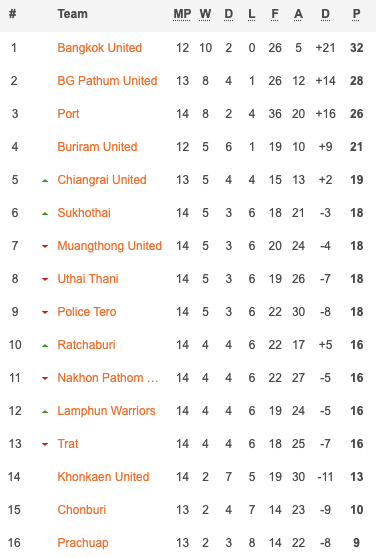Select the Prachuap team link

click(83, 543)
